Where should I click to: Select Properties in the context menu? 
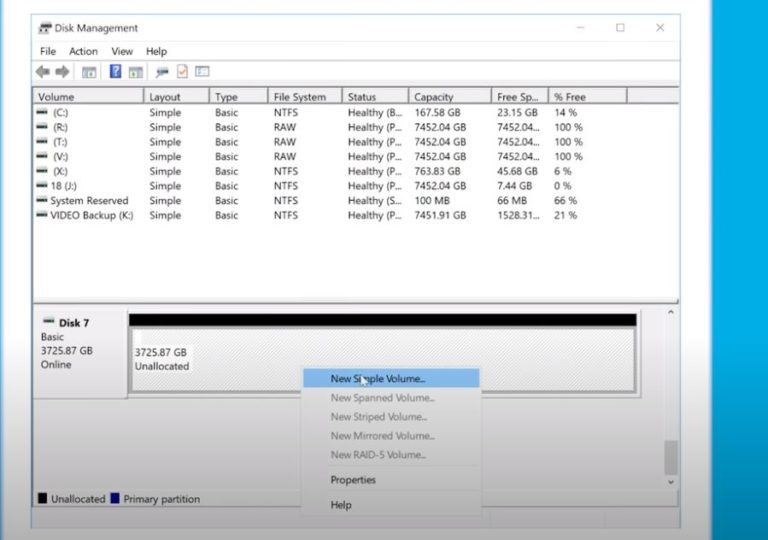[353, 480]
